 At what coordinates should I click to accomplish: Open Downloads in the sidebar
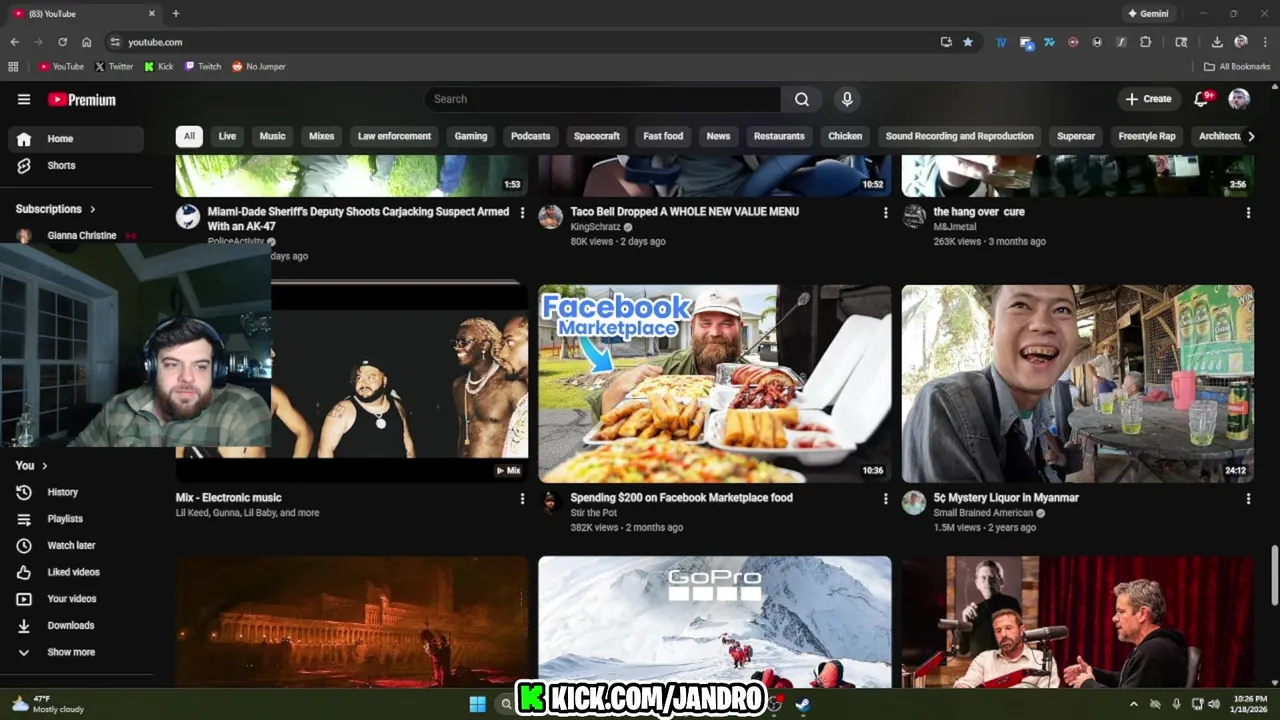76,625
